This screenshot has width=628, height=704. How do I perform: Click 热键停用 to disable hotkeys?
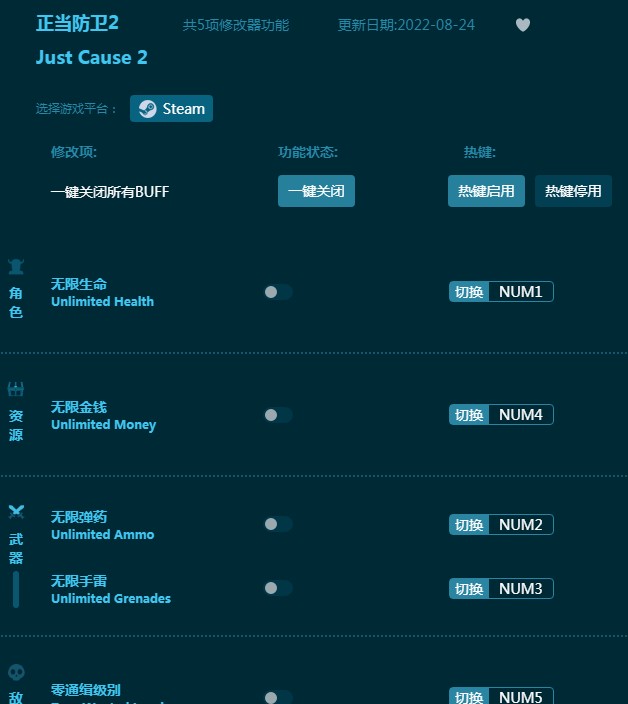573,191
